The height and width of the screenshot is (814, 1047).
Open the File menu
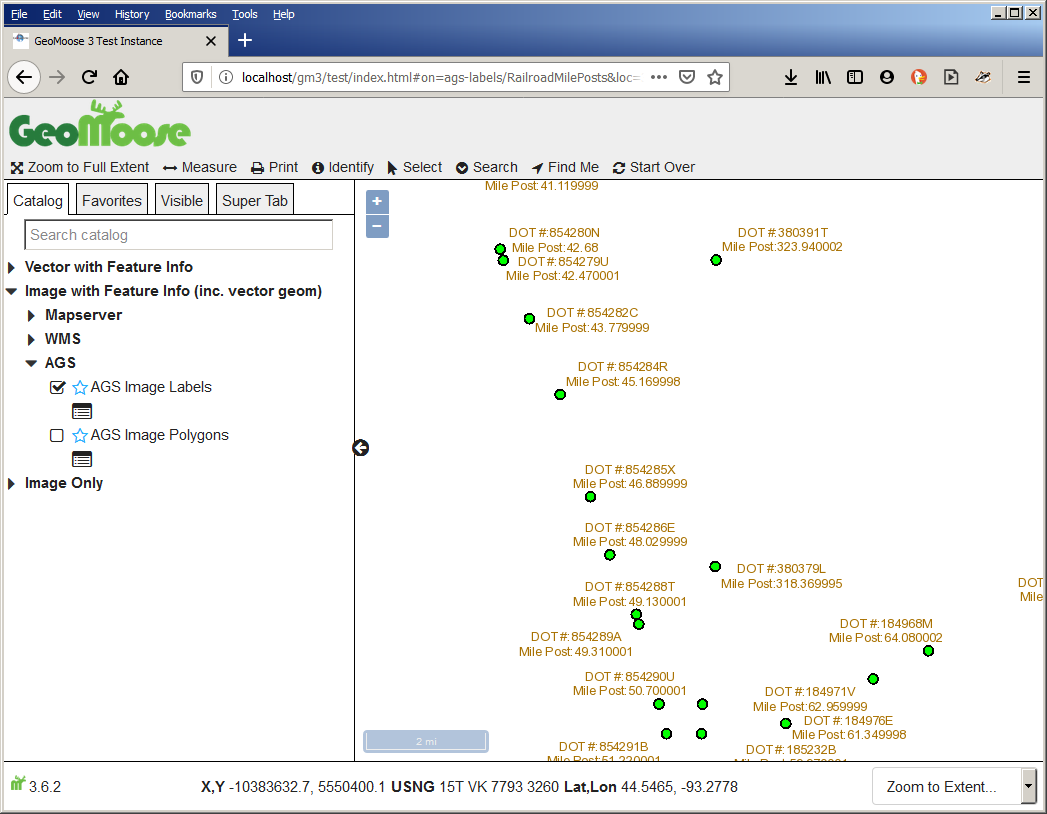[19, 14]
